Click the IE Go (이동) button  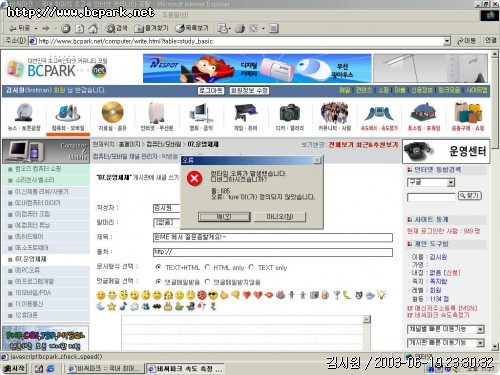click(x=467, y=41)
